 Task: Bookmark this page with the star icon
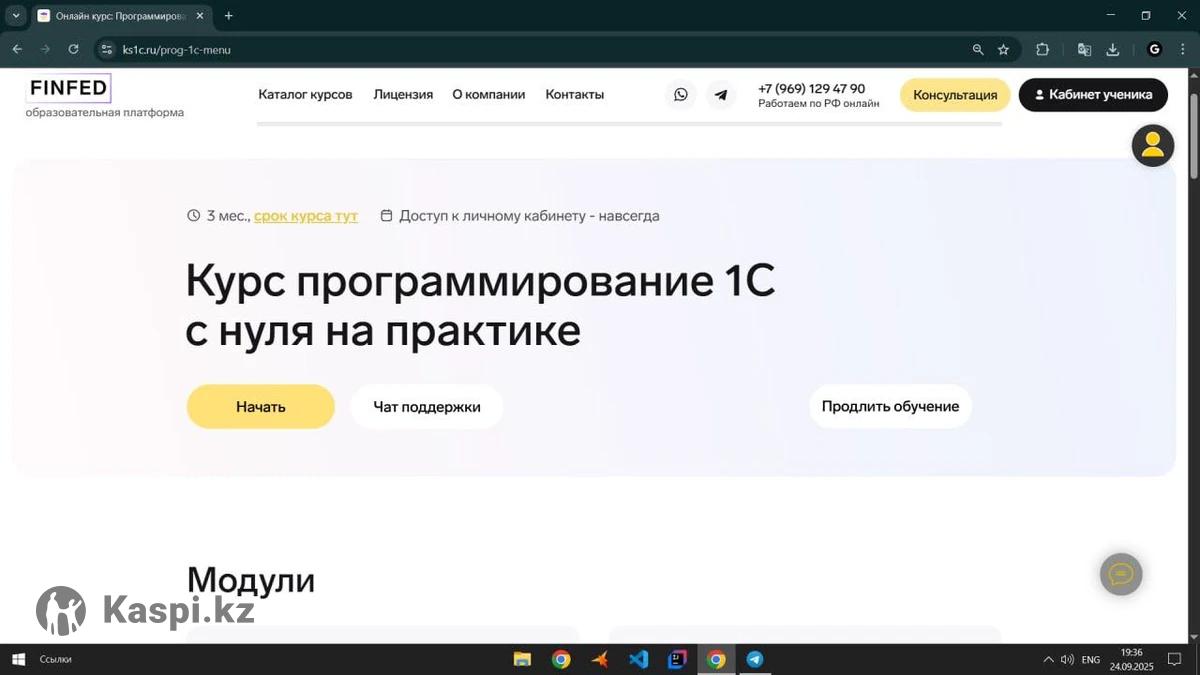[x=1004, y=49]
